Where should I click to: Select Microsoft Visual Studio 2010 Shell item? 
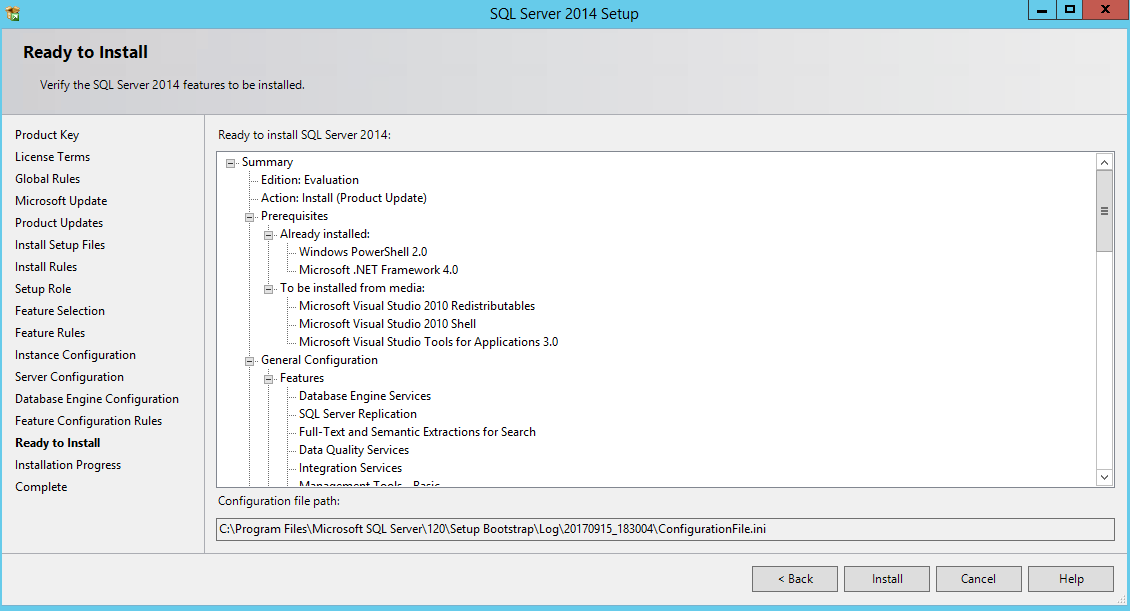387,324
